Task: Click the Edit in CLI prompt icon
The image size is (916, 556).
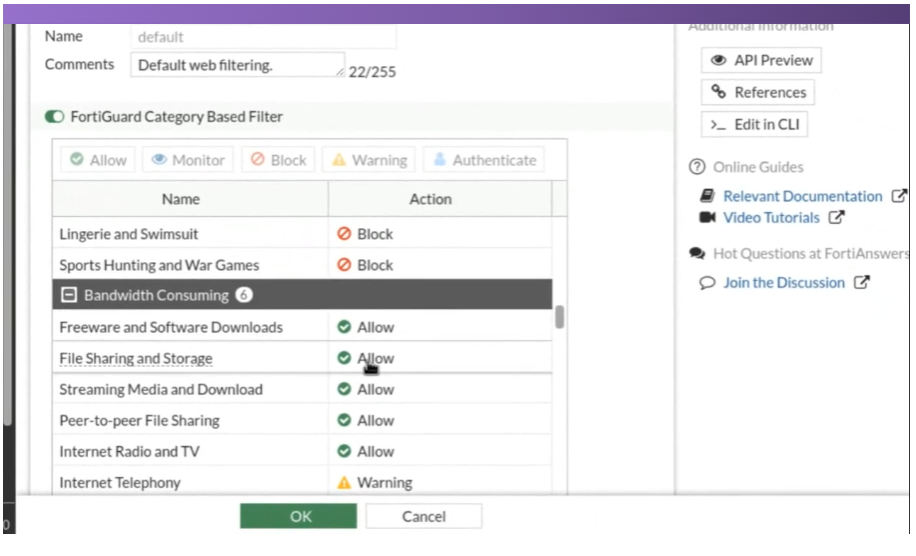Action: click(718, 124)
